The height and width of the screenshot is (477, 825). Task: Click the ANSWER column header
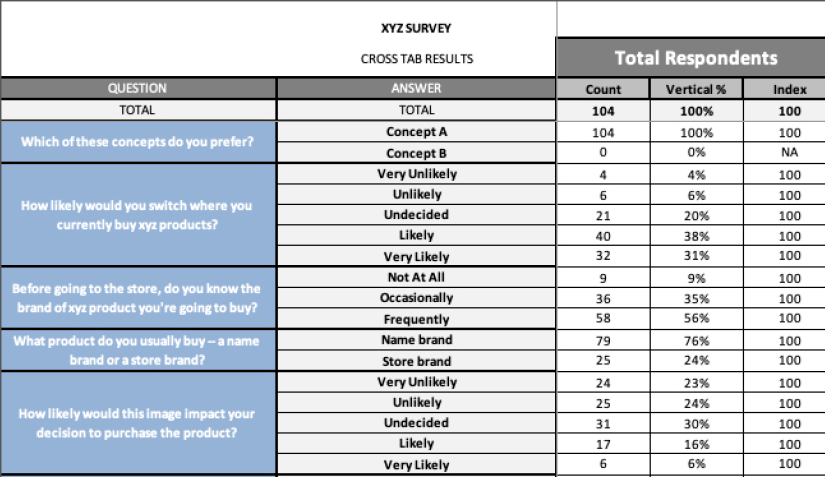(416, 88)
